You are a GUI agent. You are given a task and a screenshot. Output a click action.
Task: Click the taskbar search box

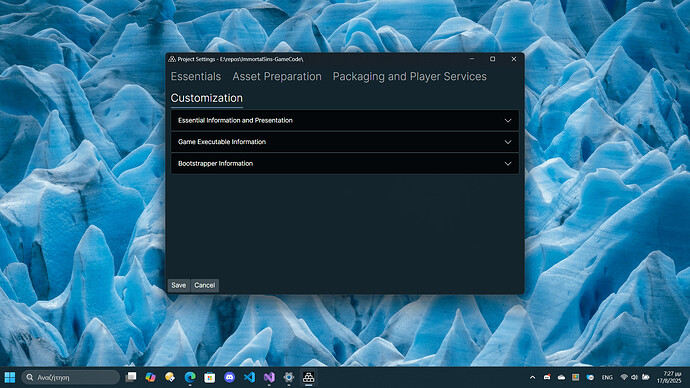tap(70, 377)
